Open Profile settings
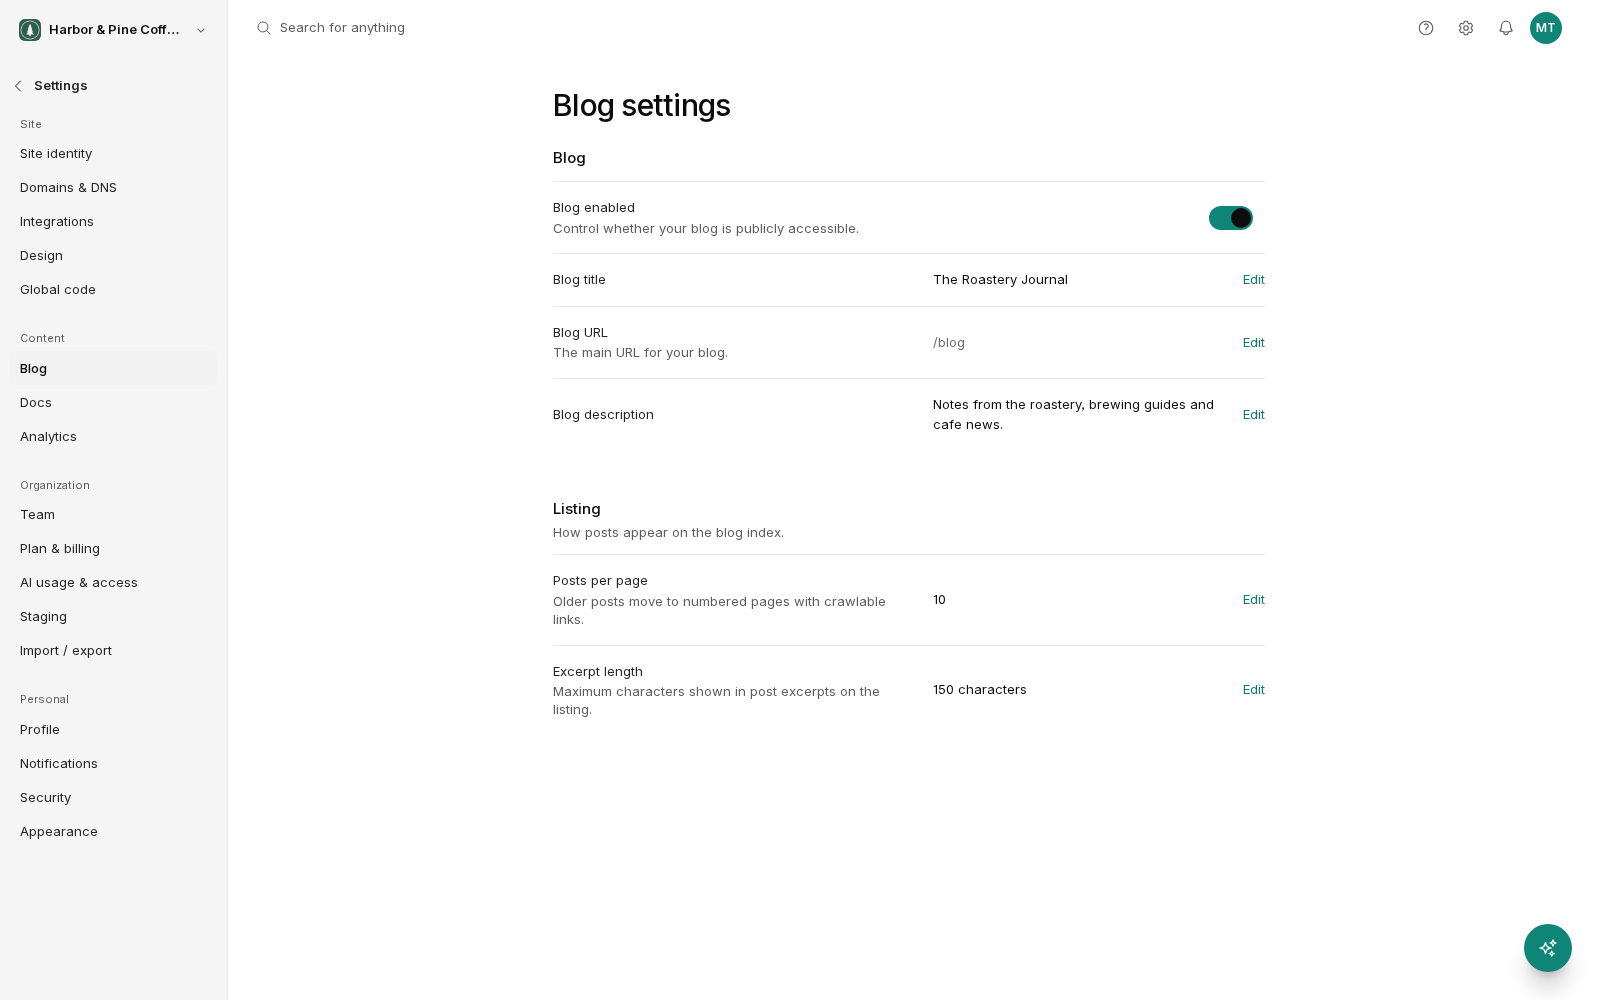This screenshot has width=1600, height=1000. tap(113, 730)
